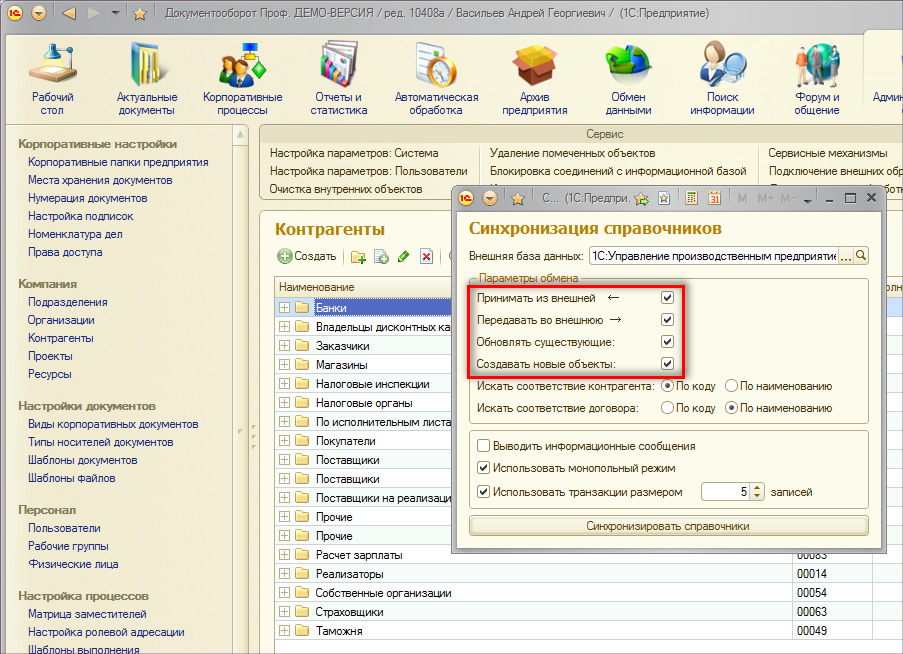Click the red X delete mark icon
Viewport: 903px width, 654px height.
click(x=426, y=256)
